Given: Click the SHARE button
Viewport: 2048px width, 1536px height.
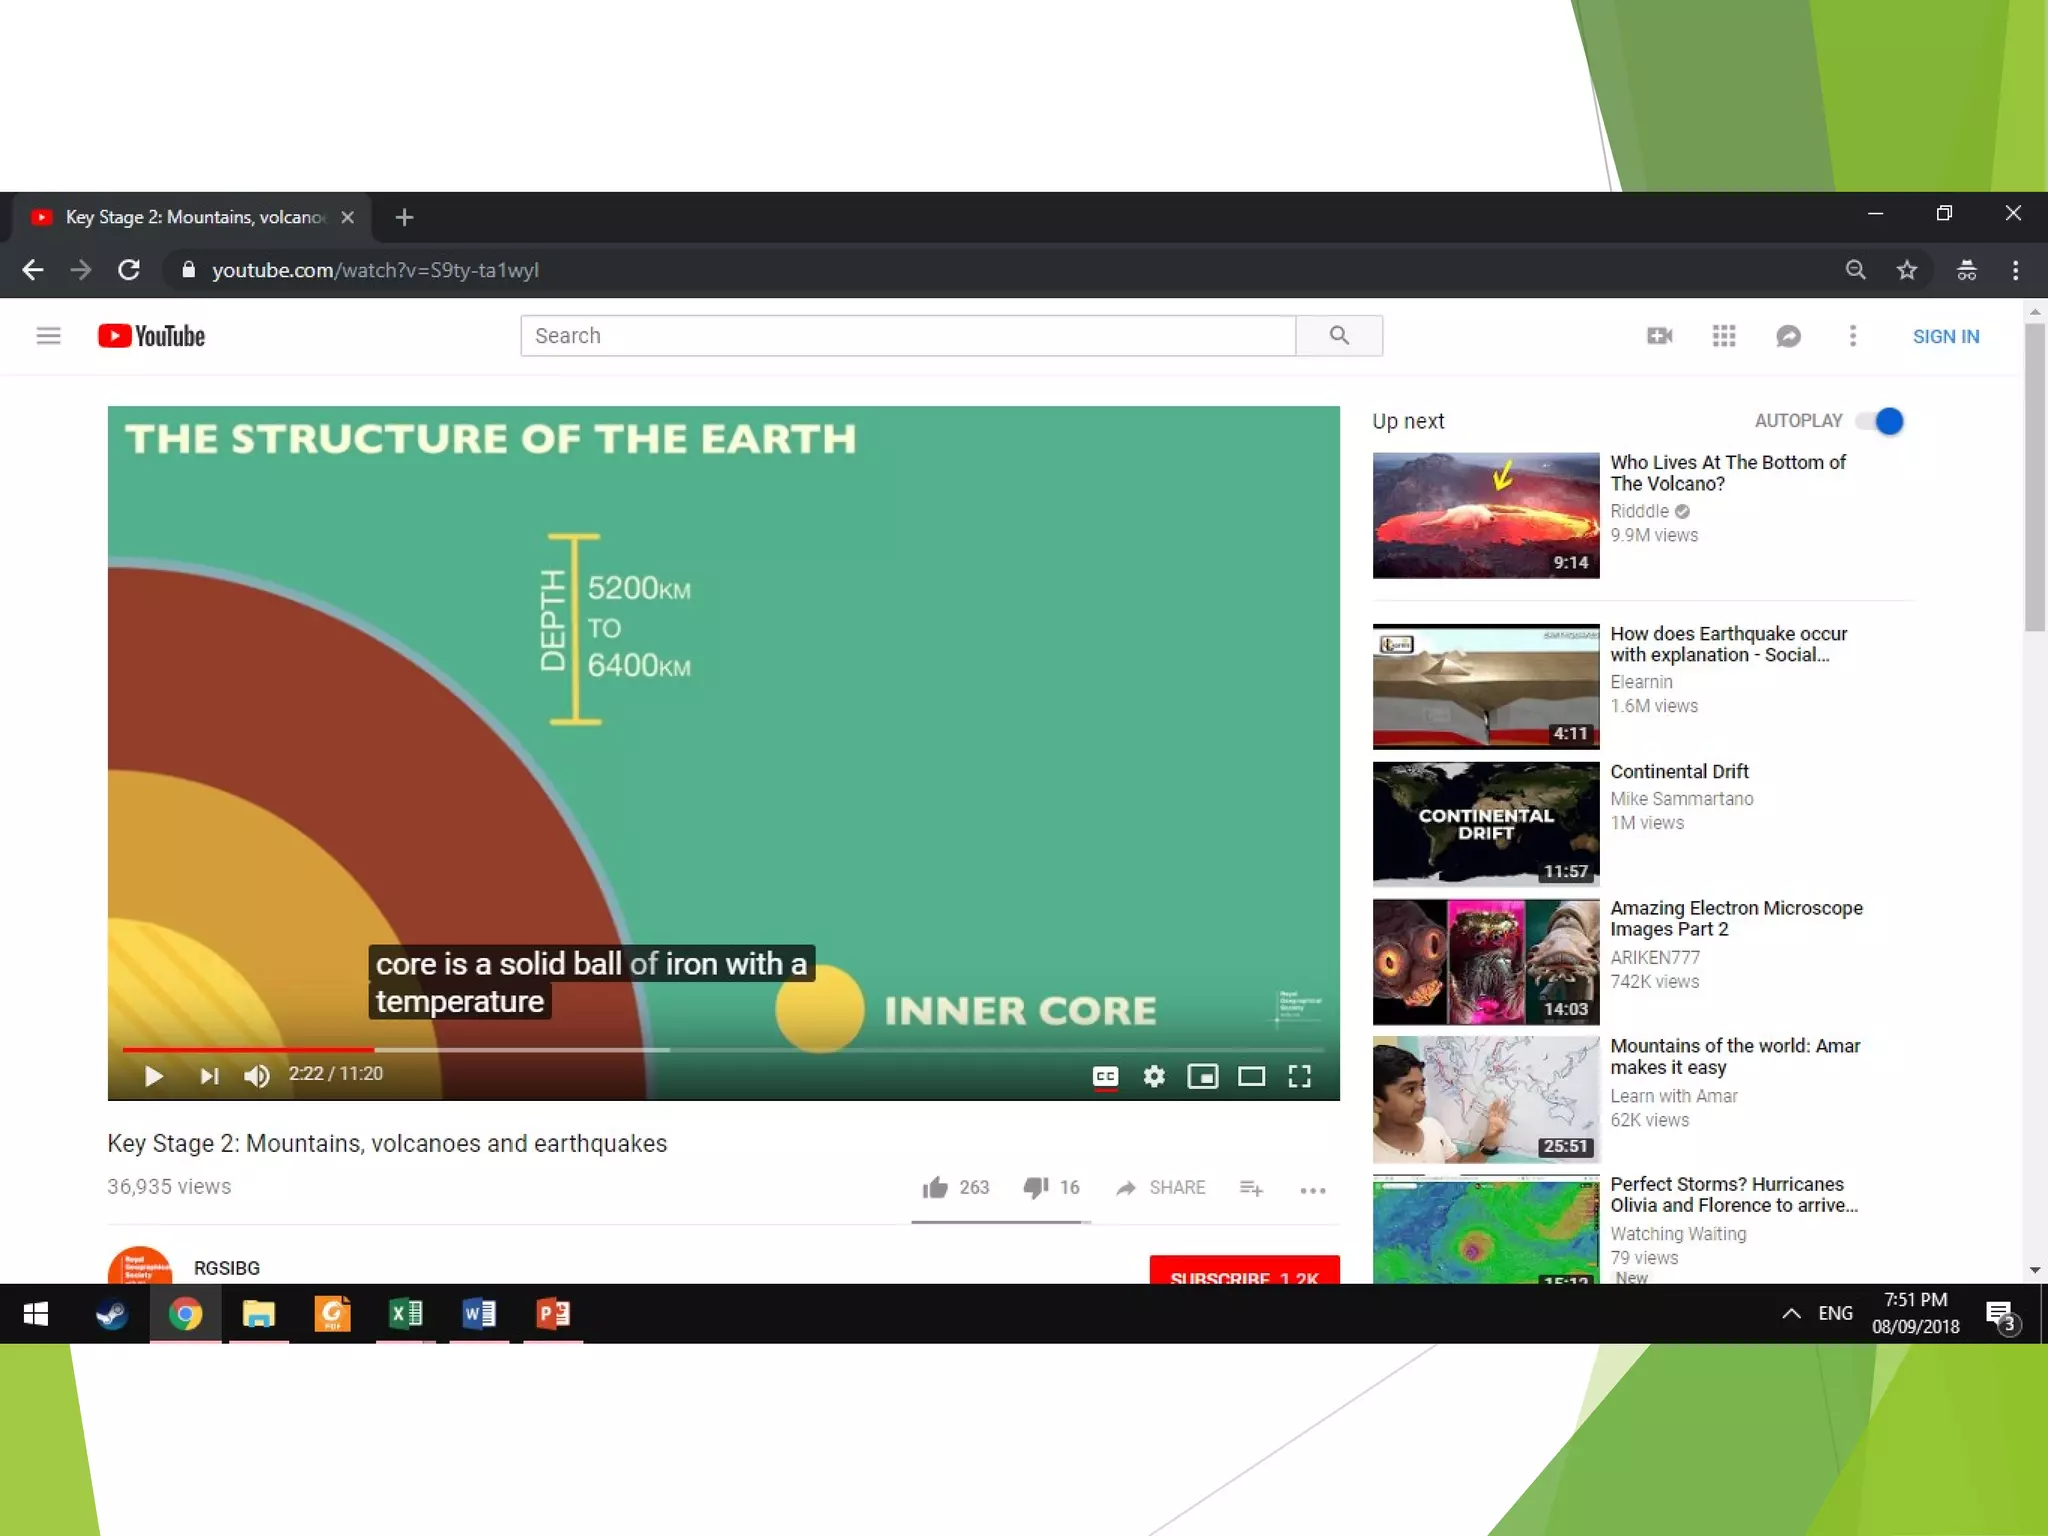Looking at the screenshot, I should click(x=1161, y=1188).
